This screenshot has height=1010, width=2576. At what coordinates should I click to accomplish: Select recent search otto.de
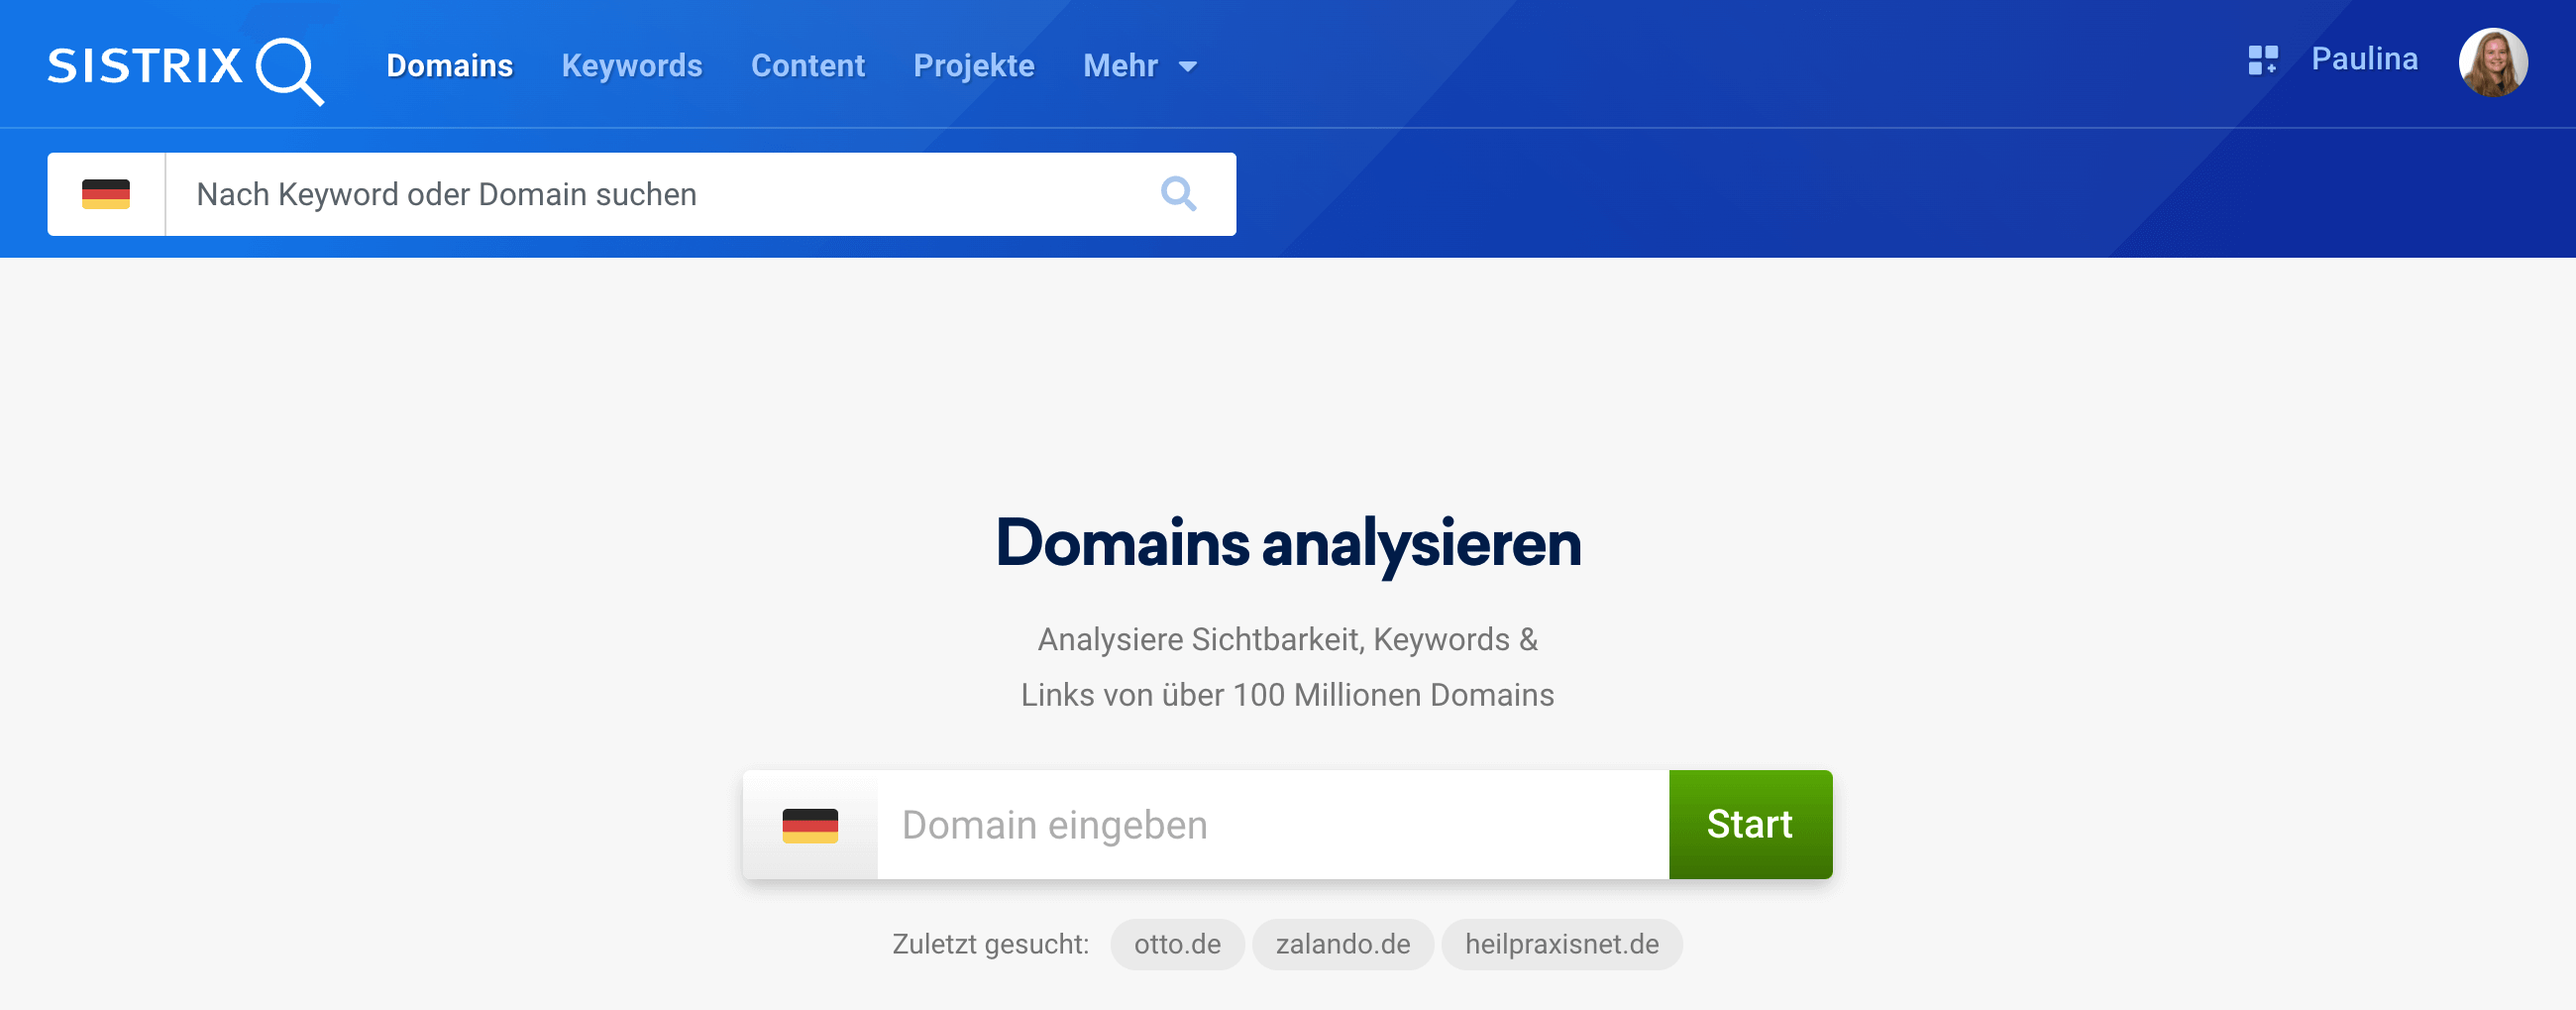pyautogui.click(x=1176, y=944)
